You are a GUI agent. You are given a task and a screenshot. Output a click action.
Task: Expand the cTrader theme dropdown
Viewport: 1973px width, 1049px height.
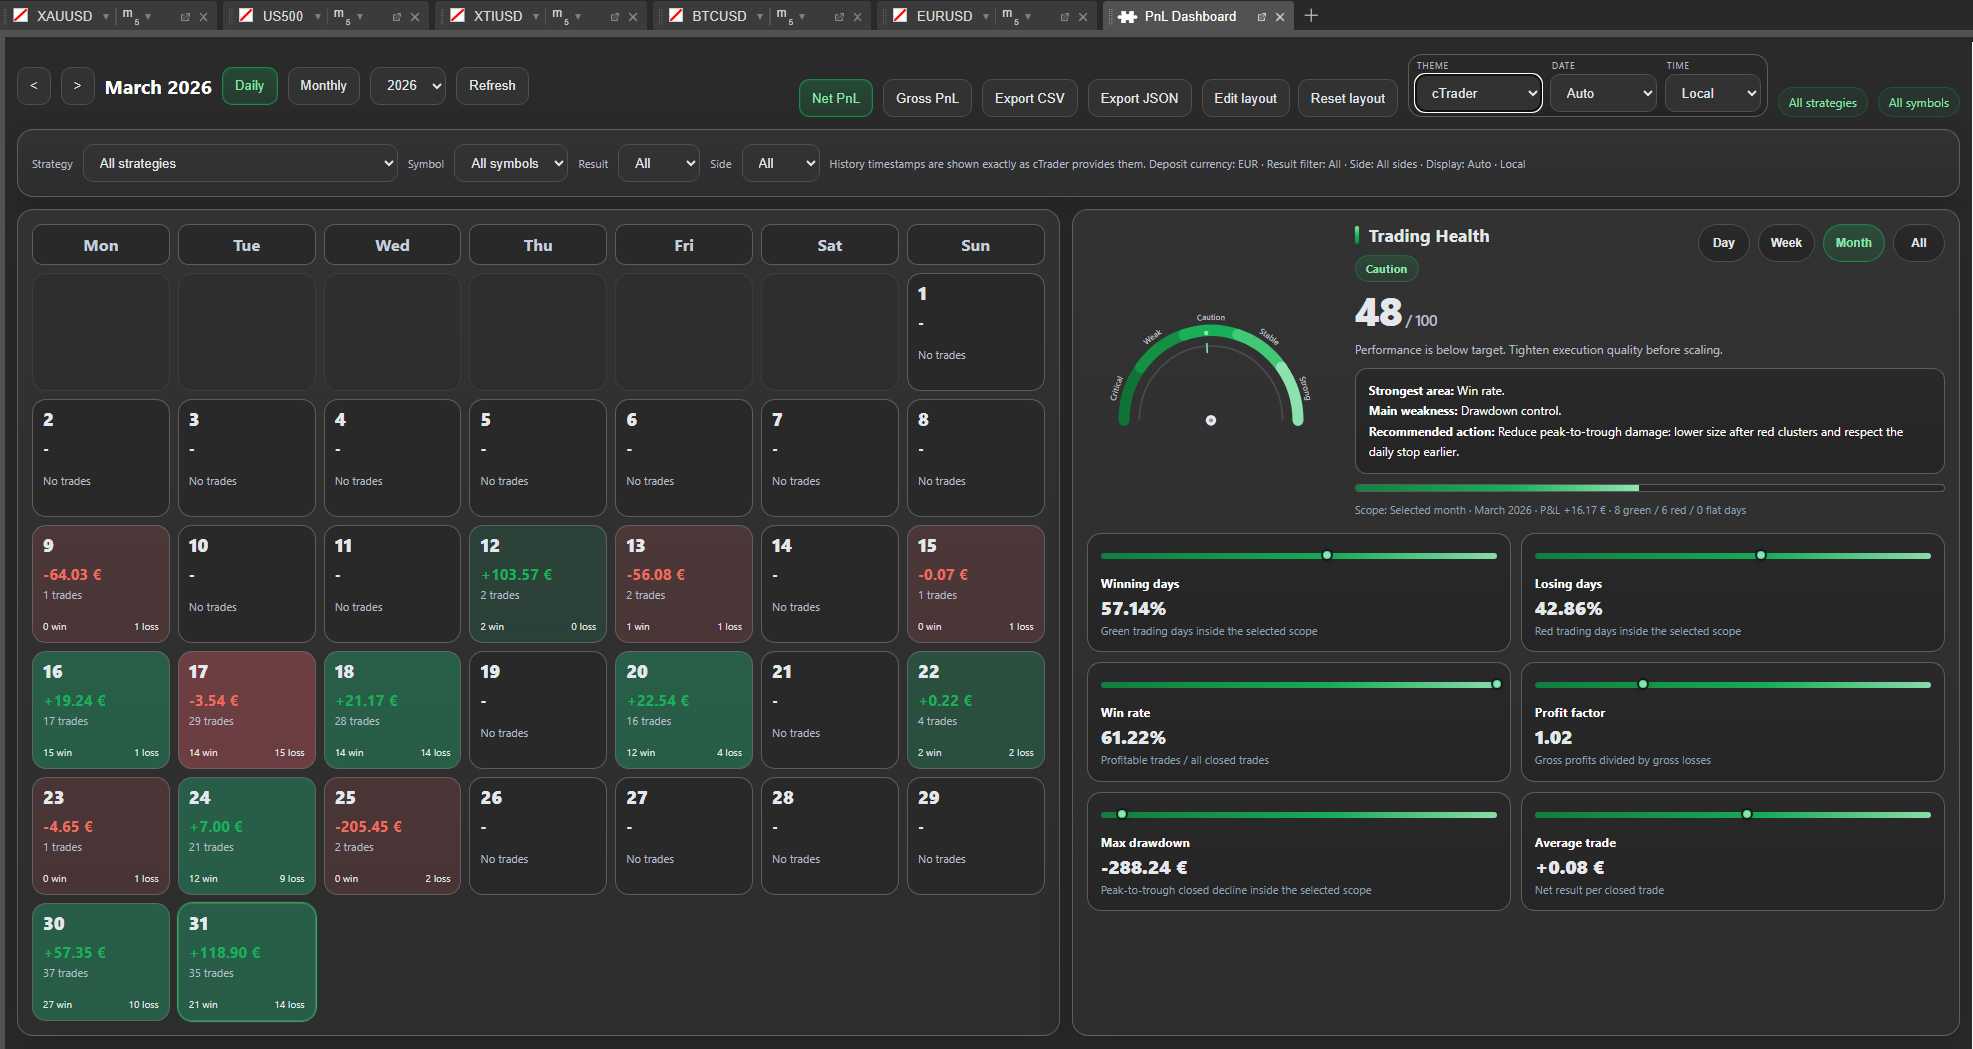click(x=1477, y=94)
